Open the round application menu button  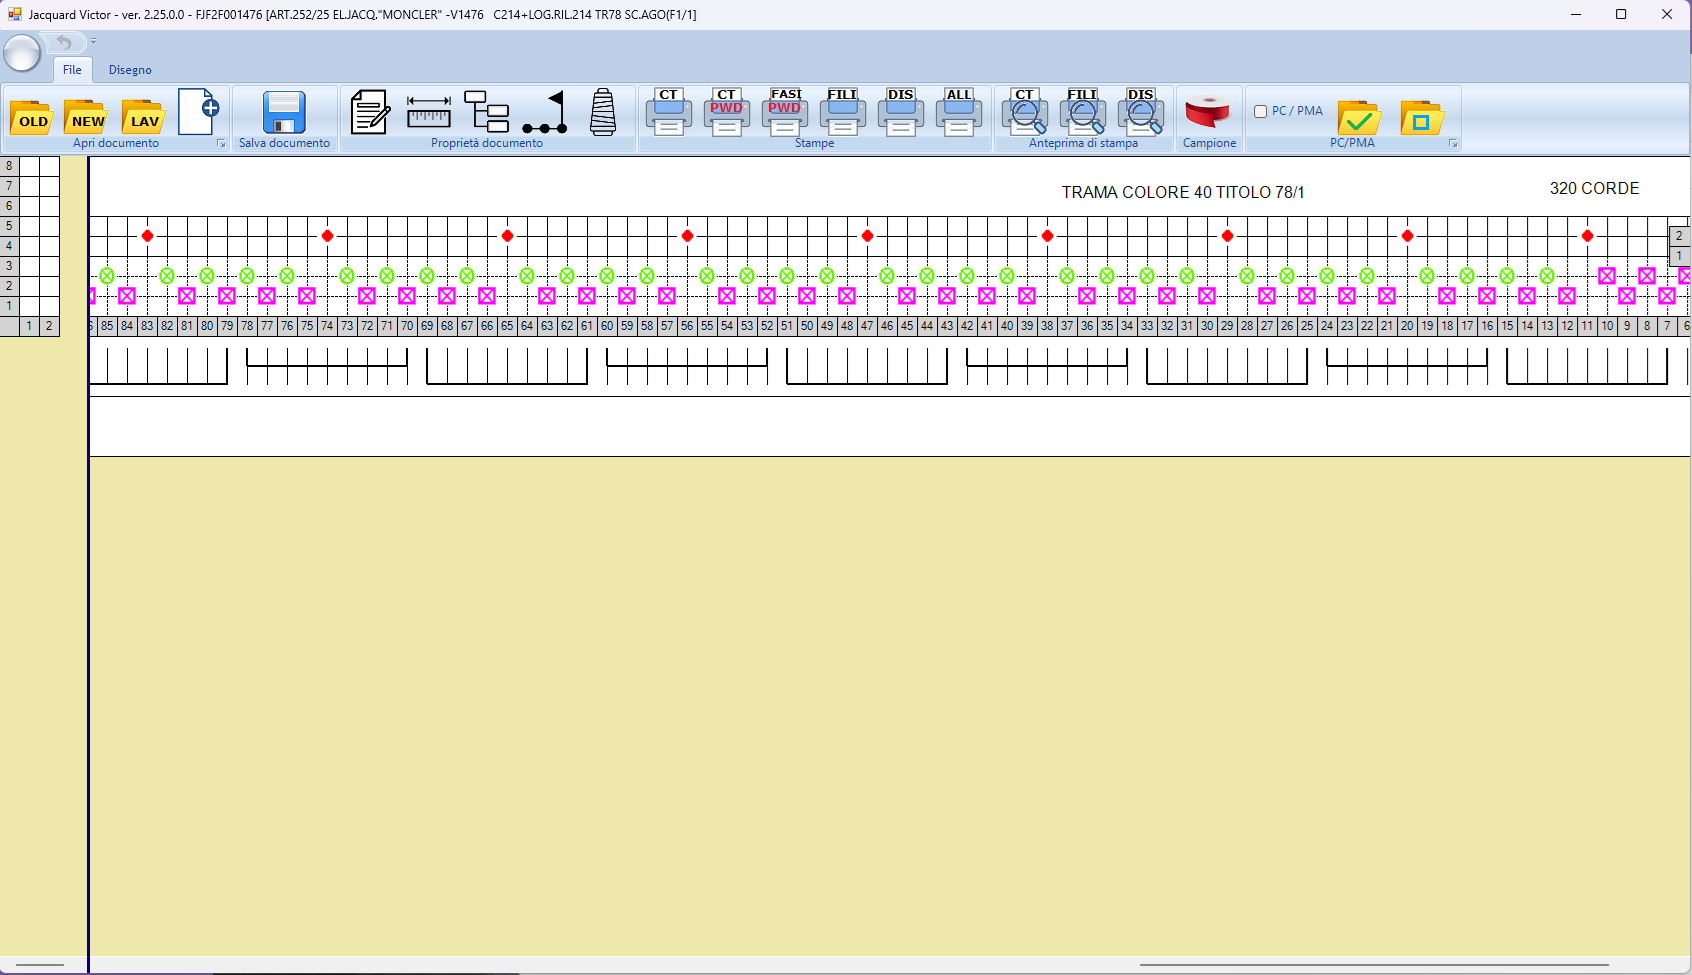point(22,53)
